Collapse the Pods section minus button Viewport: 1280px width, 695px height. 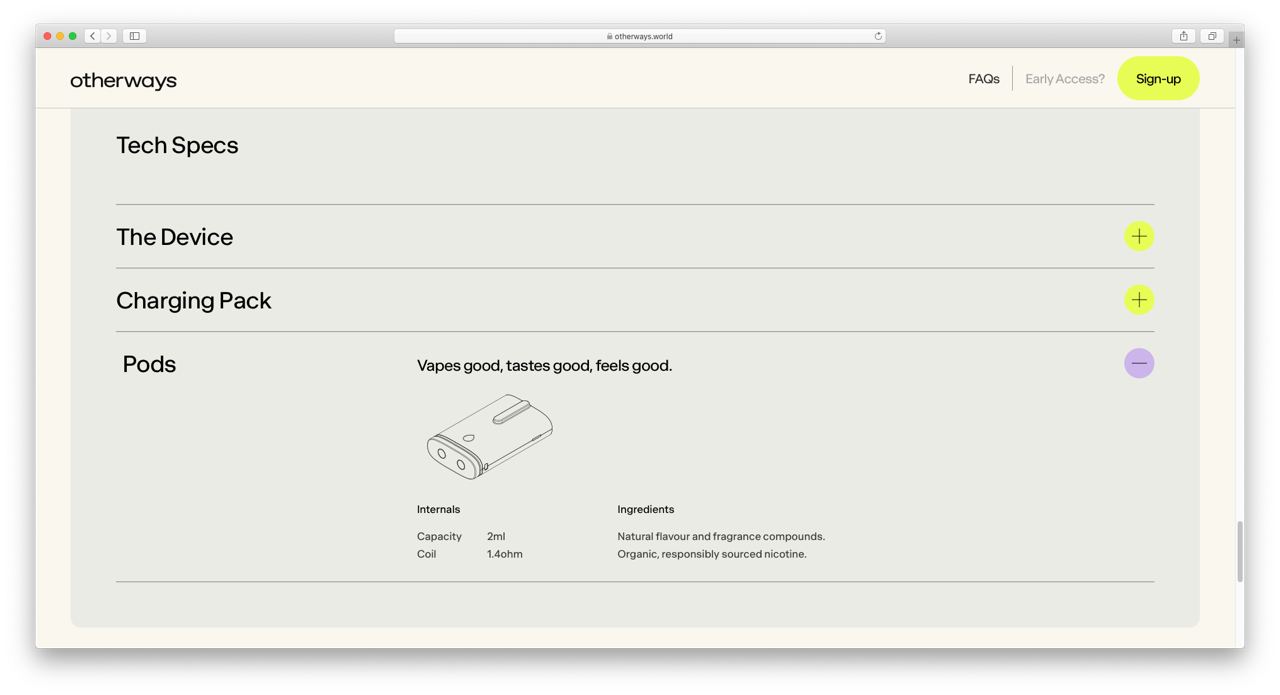click(x=1139, y=363)
